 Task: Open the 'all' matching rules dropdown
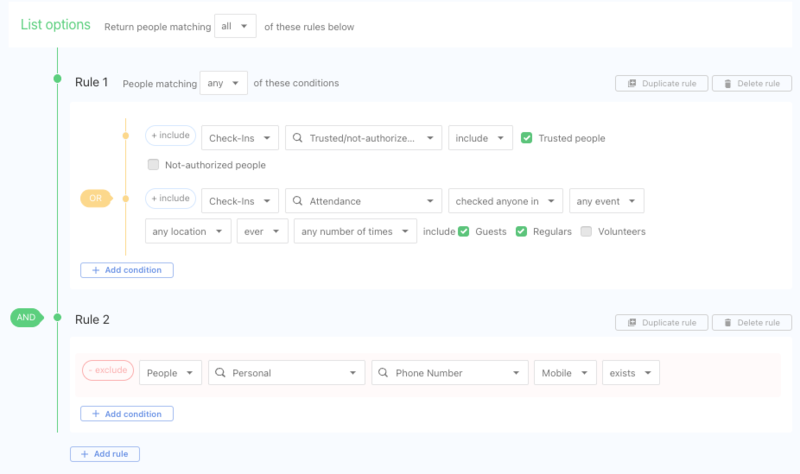click(235, 26)
